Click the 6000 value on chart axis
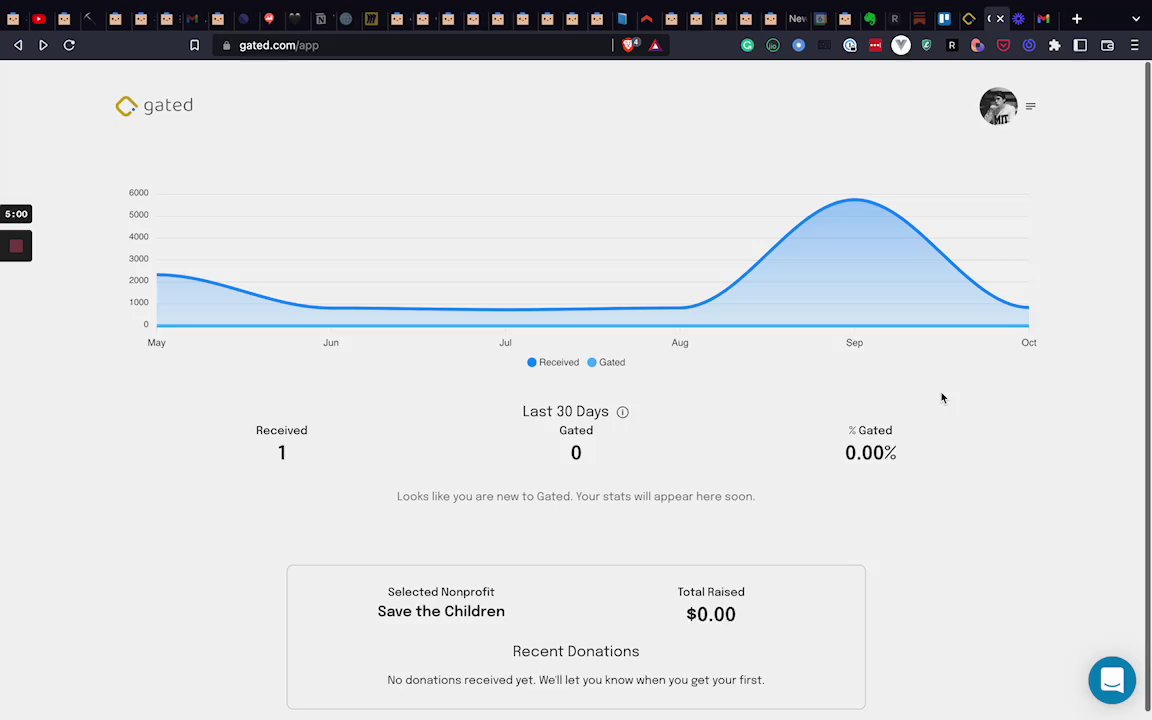The width and height of the screenshot is (1152, 720). (x=139, y=192)
